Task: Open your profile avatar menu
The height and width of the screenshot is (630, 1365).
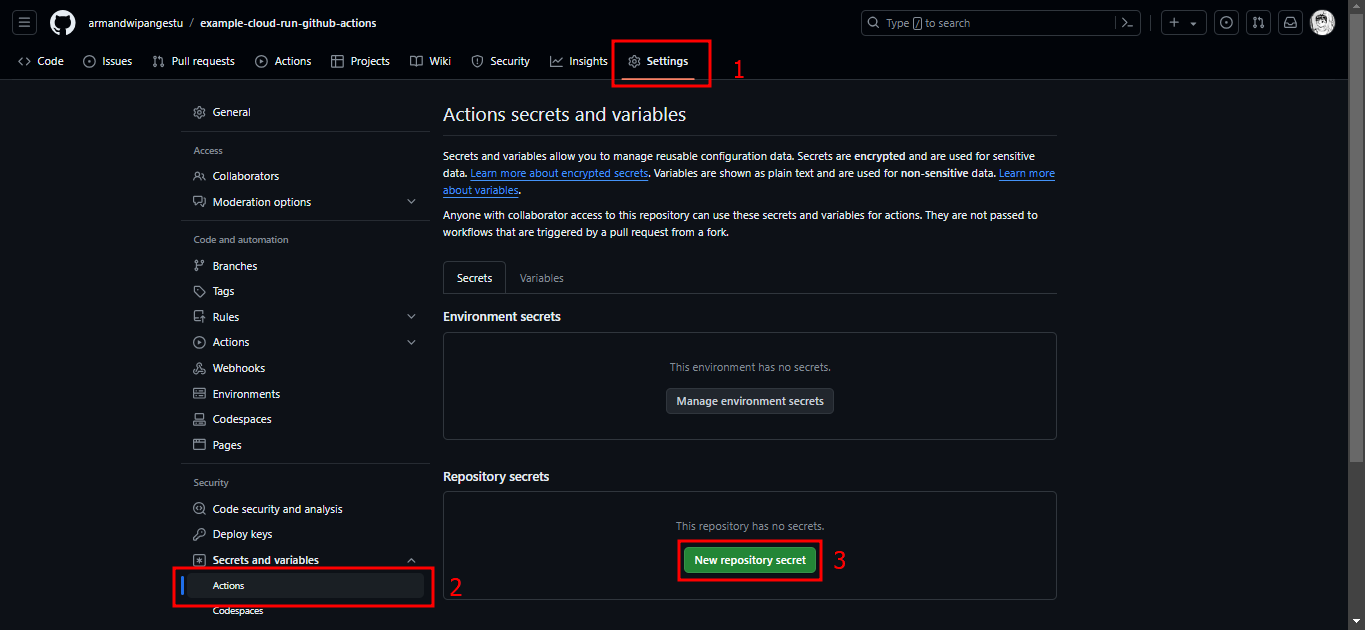Action: pos(1322,22)
